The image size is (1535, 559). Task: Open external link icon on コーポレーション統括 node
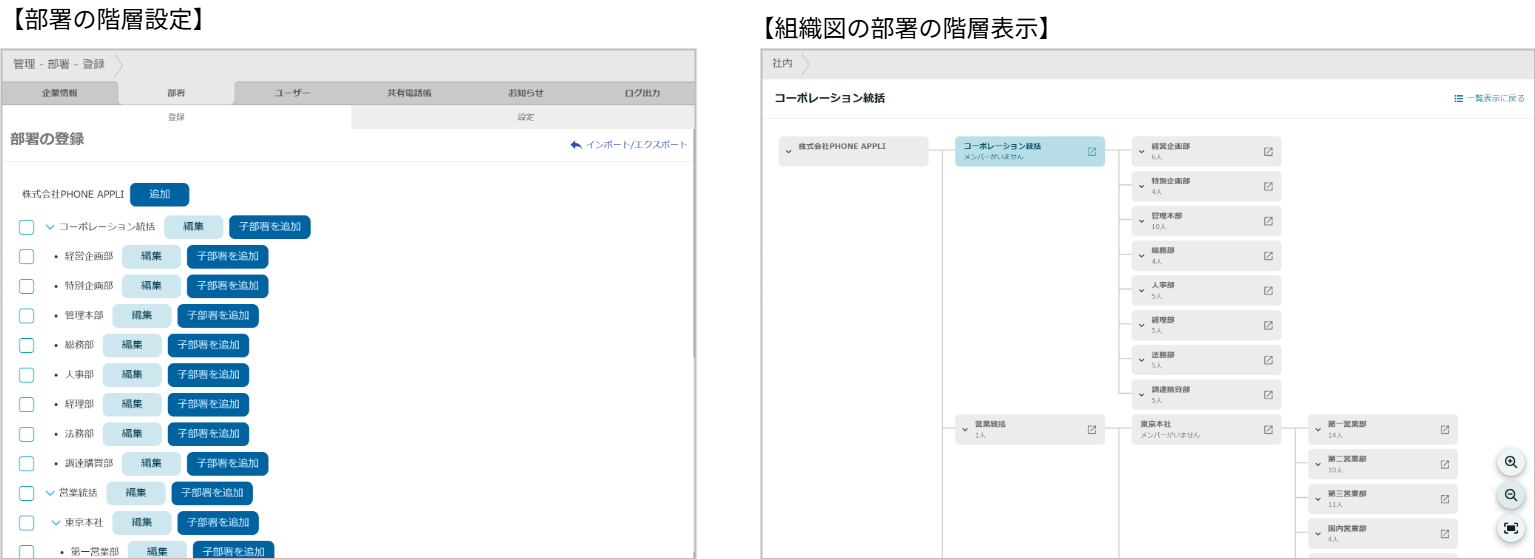coord(1092,152)
